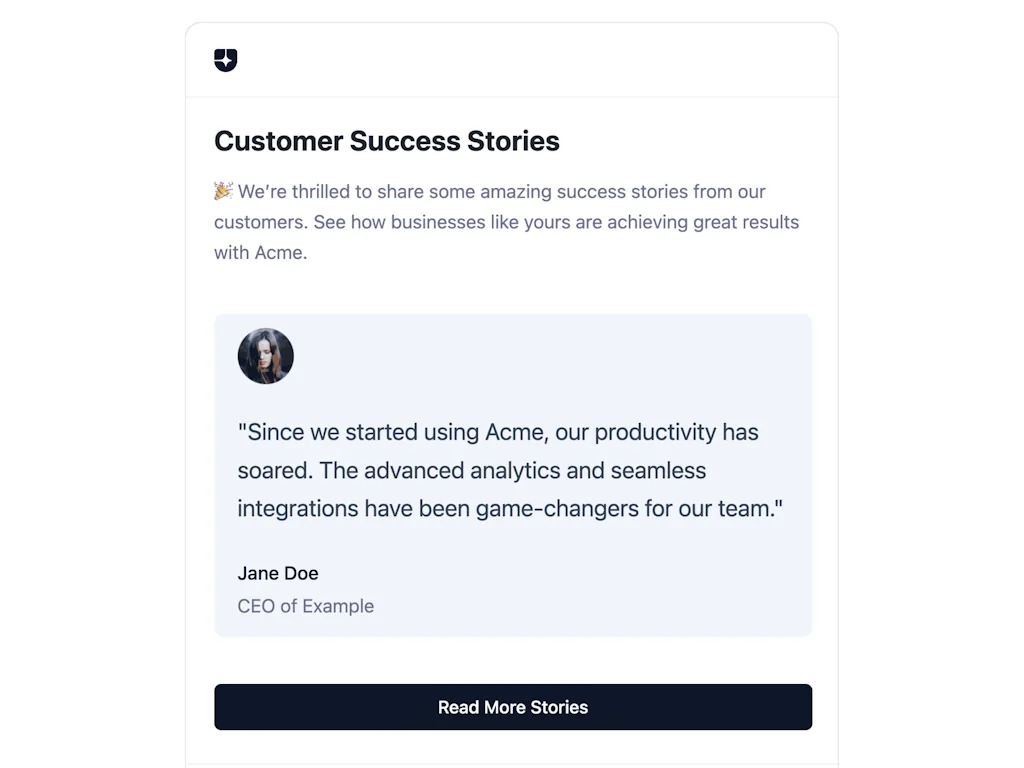Select the dark shield logo in the header
The height and width of the screenshot is (768, 1024).
225,61
